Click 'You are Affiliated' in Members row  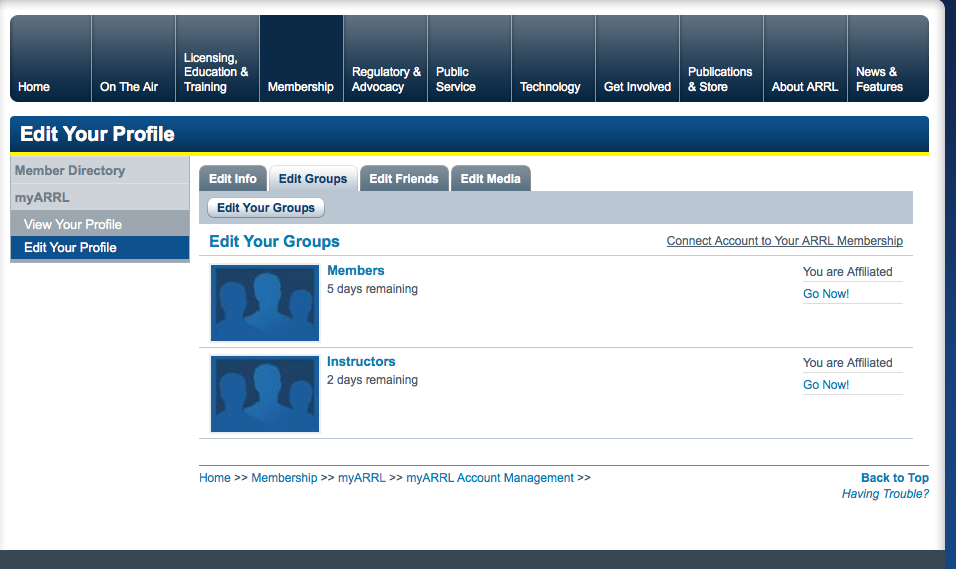click(847, 271)
